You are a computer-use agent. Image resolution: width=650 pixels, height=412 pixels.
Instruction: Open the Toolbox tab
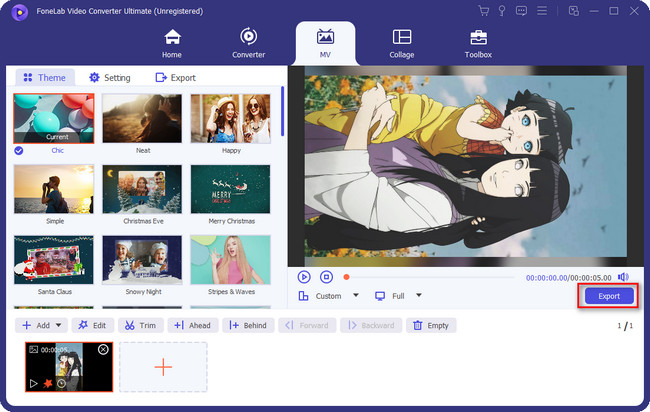point(478,44)
